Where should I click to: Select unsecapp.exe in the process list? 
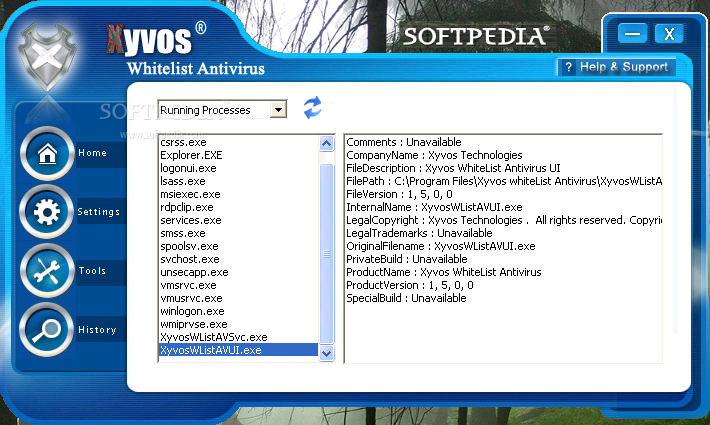pyautogui.click(x=194, y=272)
